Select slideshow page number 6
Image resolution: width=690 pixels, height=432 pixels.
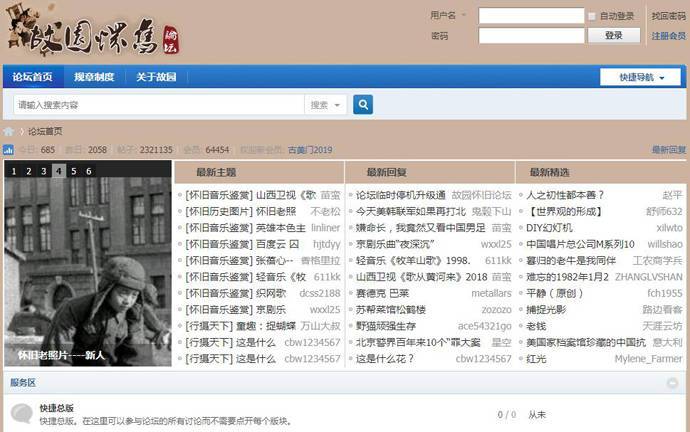(89, 171)
